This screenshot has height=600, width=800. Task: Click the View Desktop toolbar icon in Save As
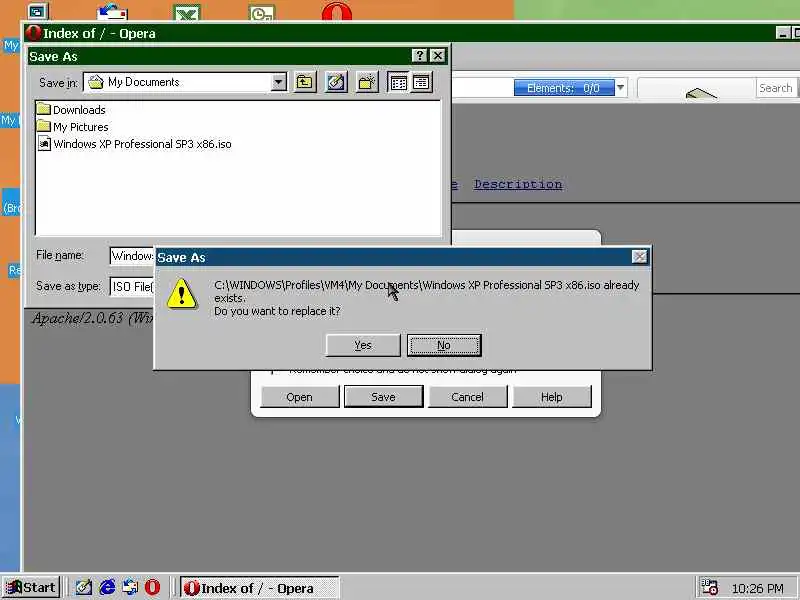point(336,82)
